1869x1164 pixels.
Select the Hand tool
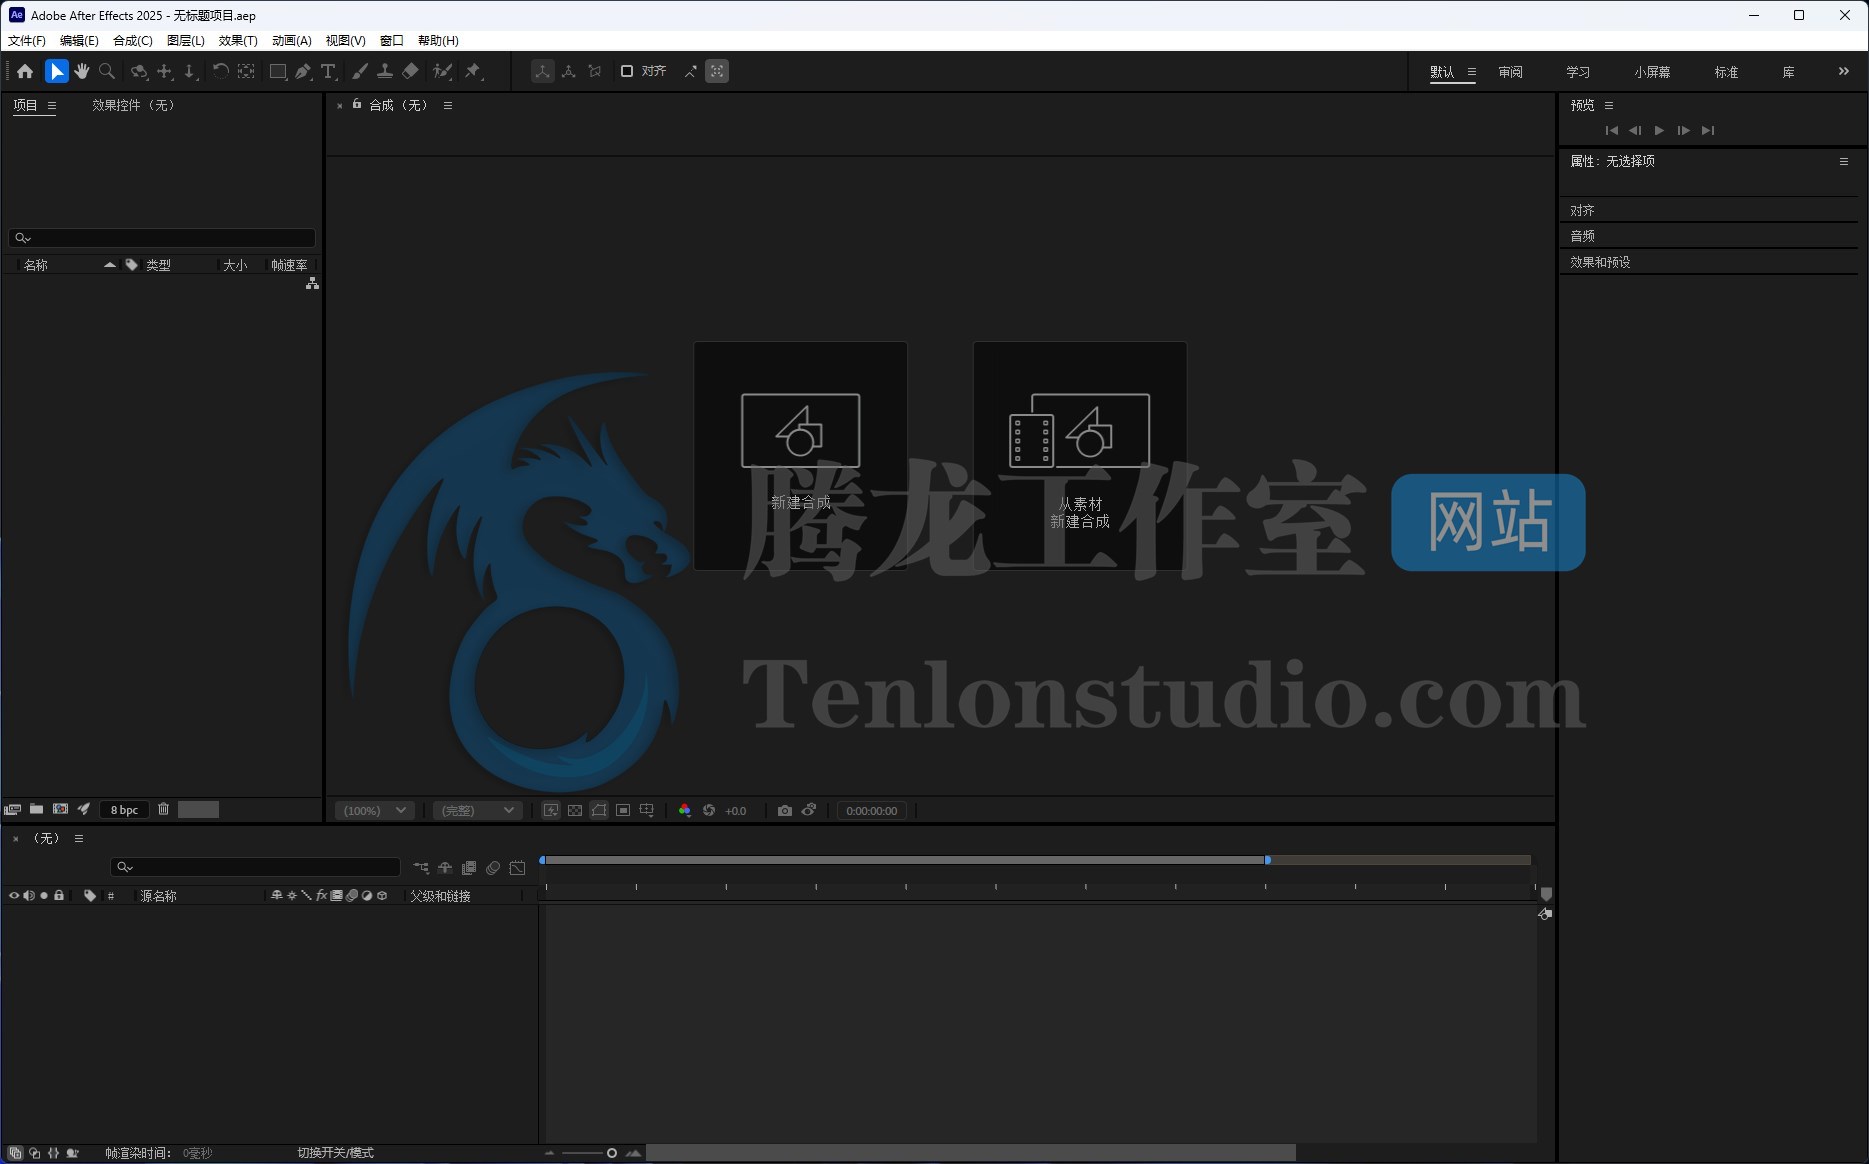tap(82, 71)
